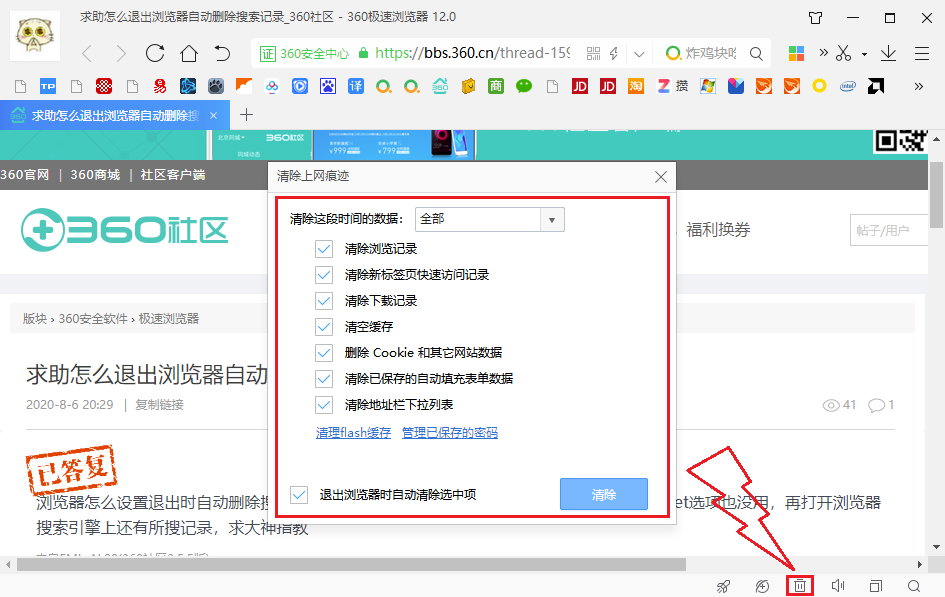Screen dimensions: 945x597
Task: Toggle 退出浏览器时自动清除选中项 option
Action: point(297,493)
